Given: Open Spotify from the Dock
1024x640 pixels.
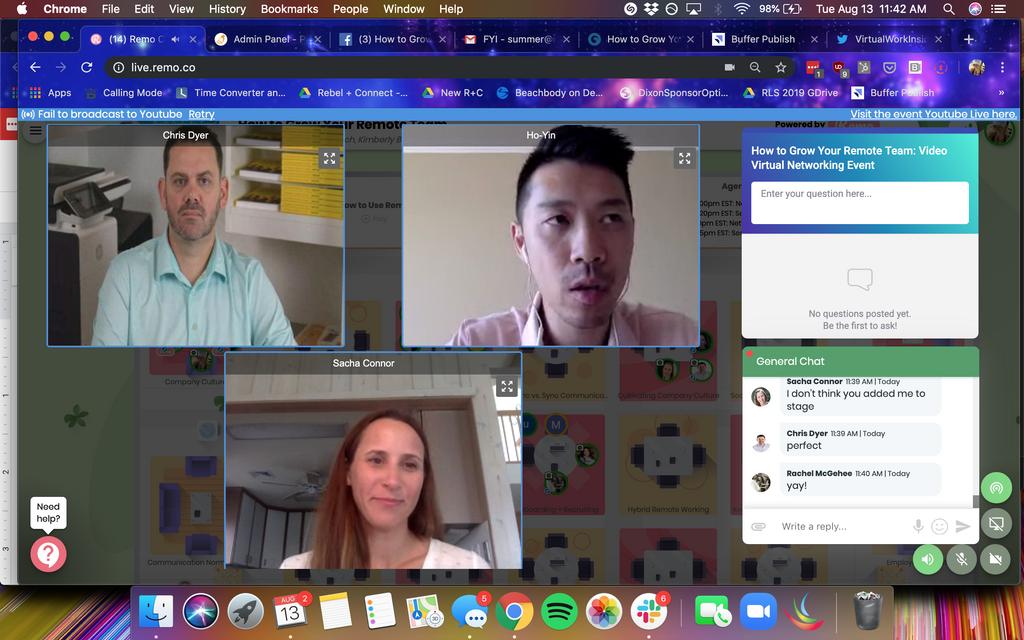Looking at the screenshot, I should pos(560,612).
